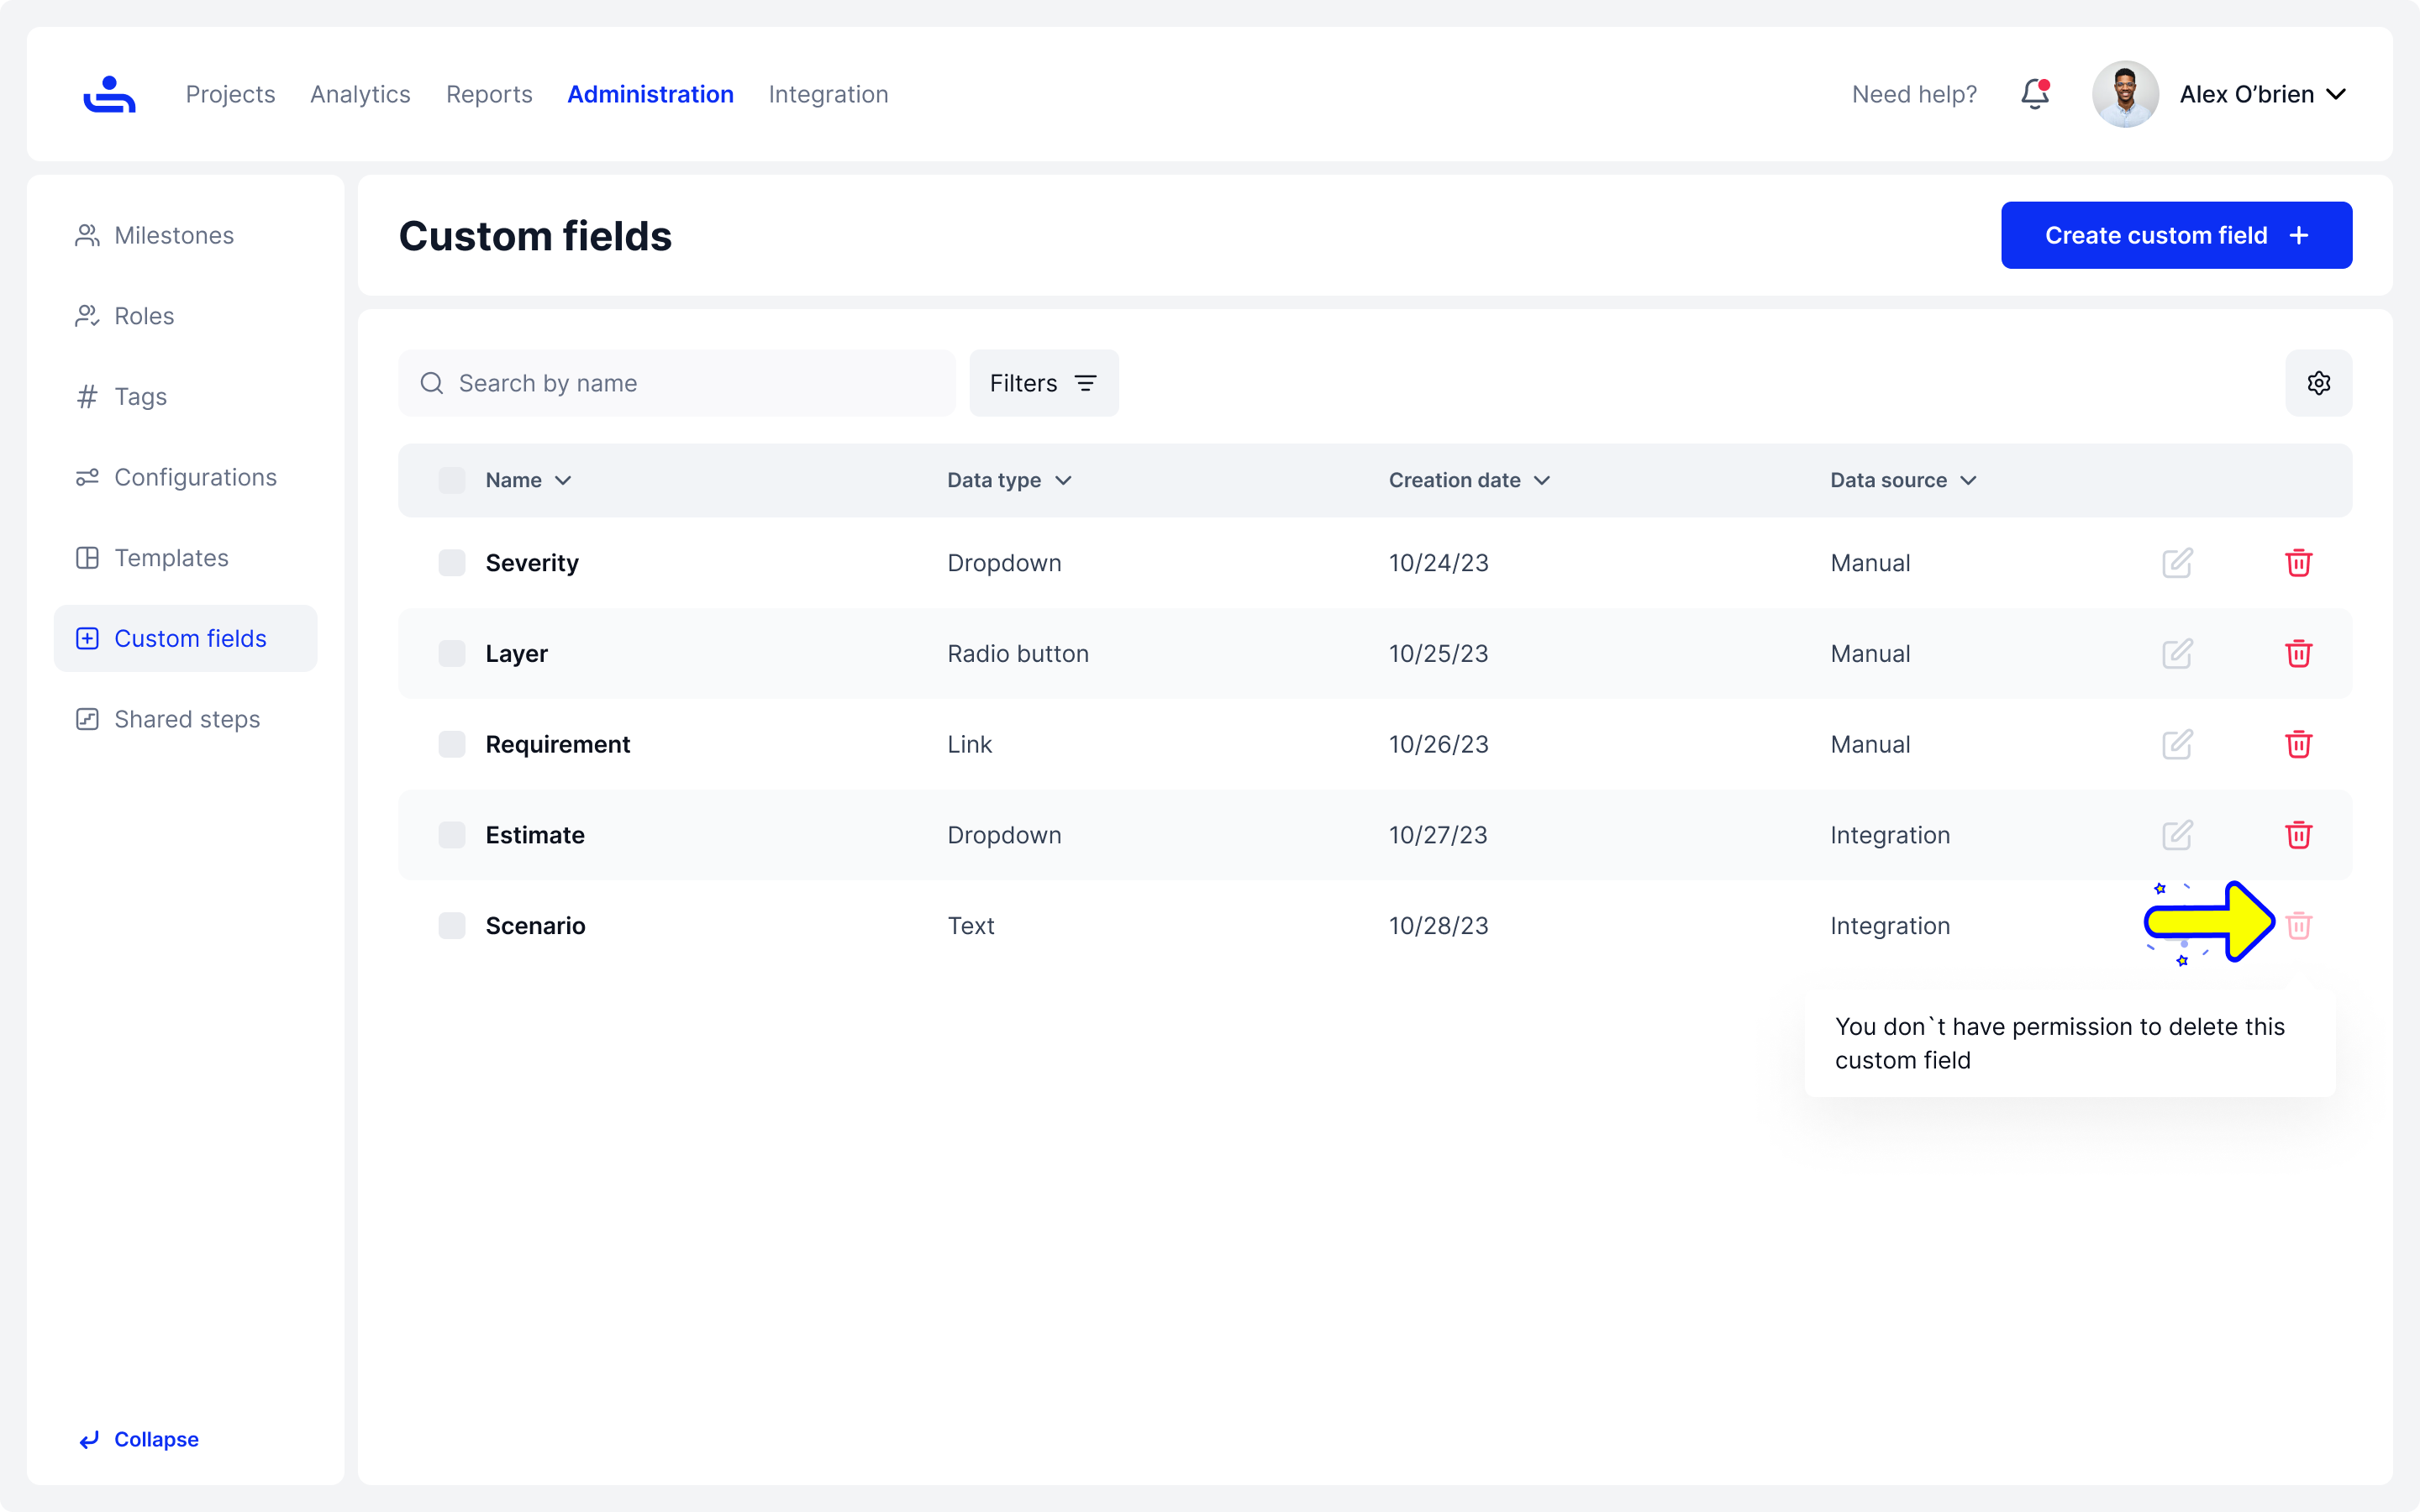
Task: Click Alex O'brien's profile avatar
Action: tap(2125, 94)
